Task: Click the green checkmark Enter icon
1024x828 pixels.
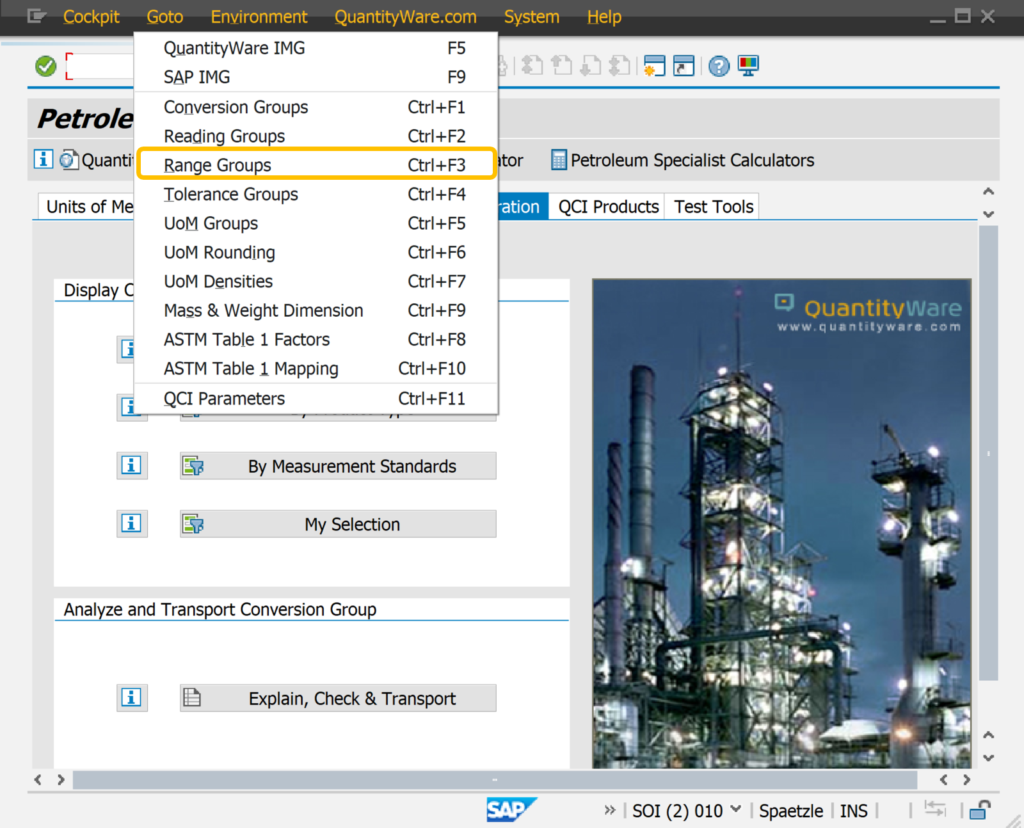Action: pos(46,66)
